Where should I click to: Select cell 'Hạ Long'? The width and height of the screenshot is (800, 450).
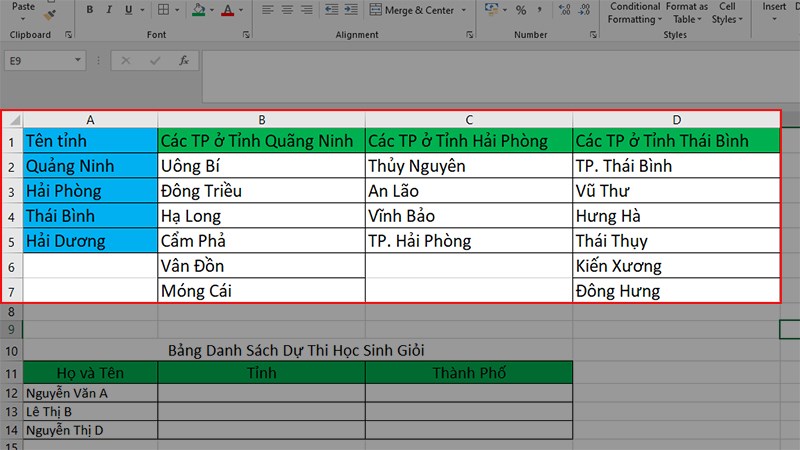point(262,216)
